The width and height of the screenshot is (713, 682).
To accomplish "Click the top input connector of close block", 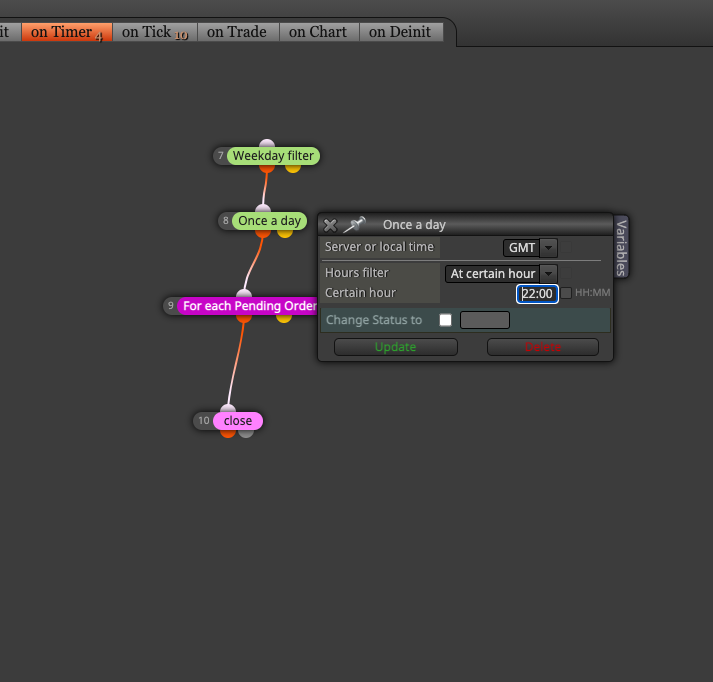I will pyautogui.click(x=228, y=409).
